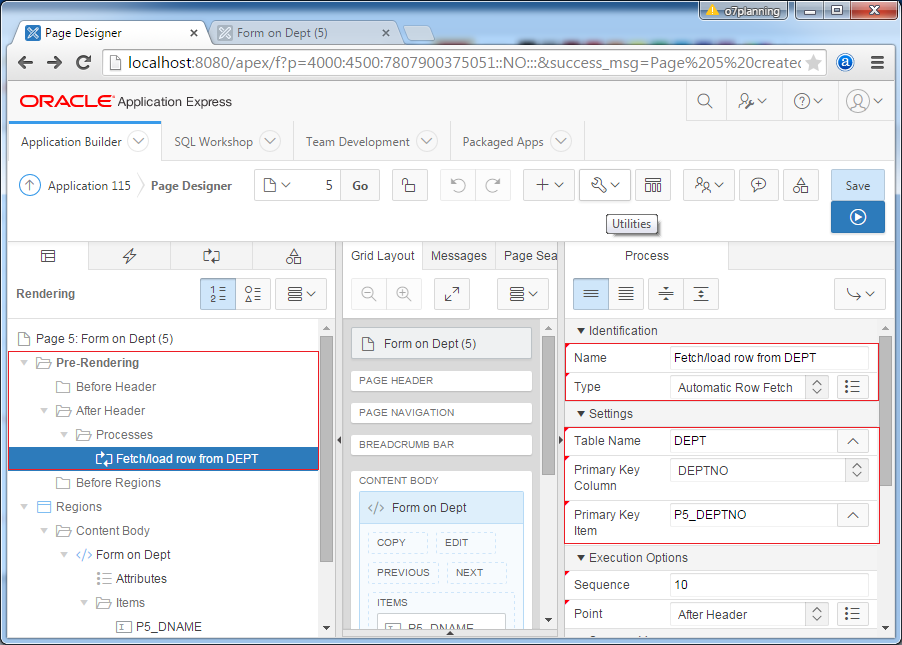Click the Expand layout icon

[x=452, y=294]
